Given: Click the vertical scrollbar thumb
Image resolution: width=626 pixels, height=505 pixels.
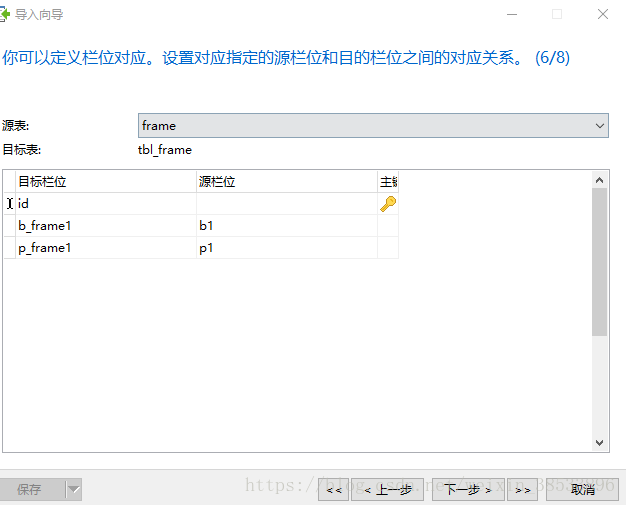Looking at the screenshot, I should pyautogui.click(x=599, y=262).
